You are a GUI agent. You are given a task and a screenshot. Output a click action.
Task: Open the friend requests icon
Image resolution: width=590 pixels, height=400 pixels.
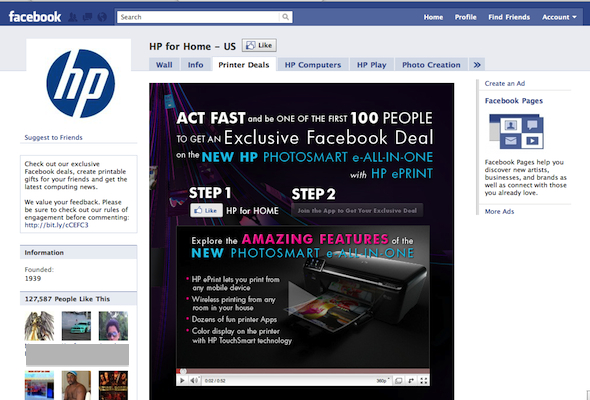73,17
